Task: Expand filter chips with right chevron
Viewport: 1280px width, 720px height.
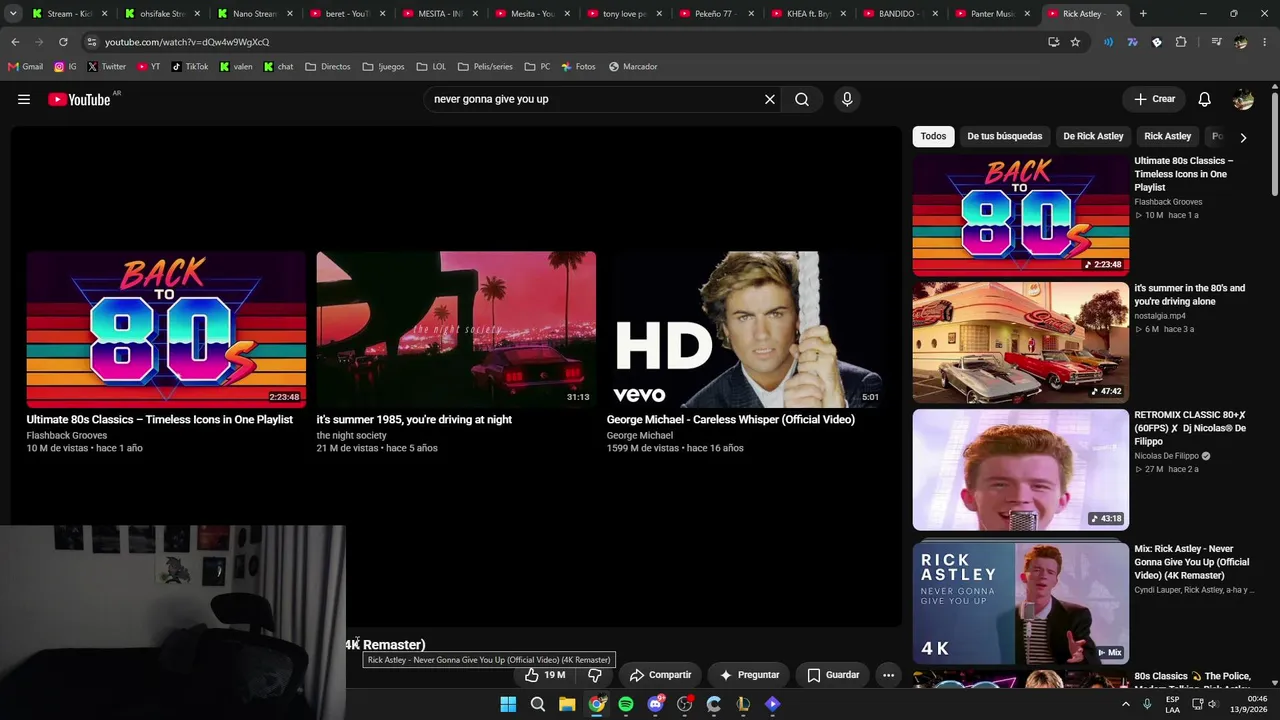Action: tap(1243, 137)
